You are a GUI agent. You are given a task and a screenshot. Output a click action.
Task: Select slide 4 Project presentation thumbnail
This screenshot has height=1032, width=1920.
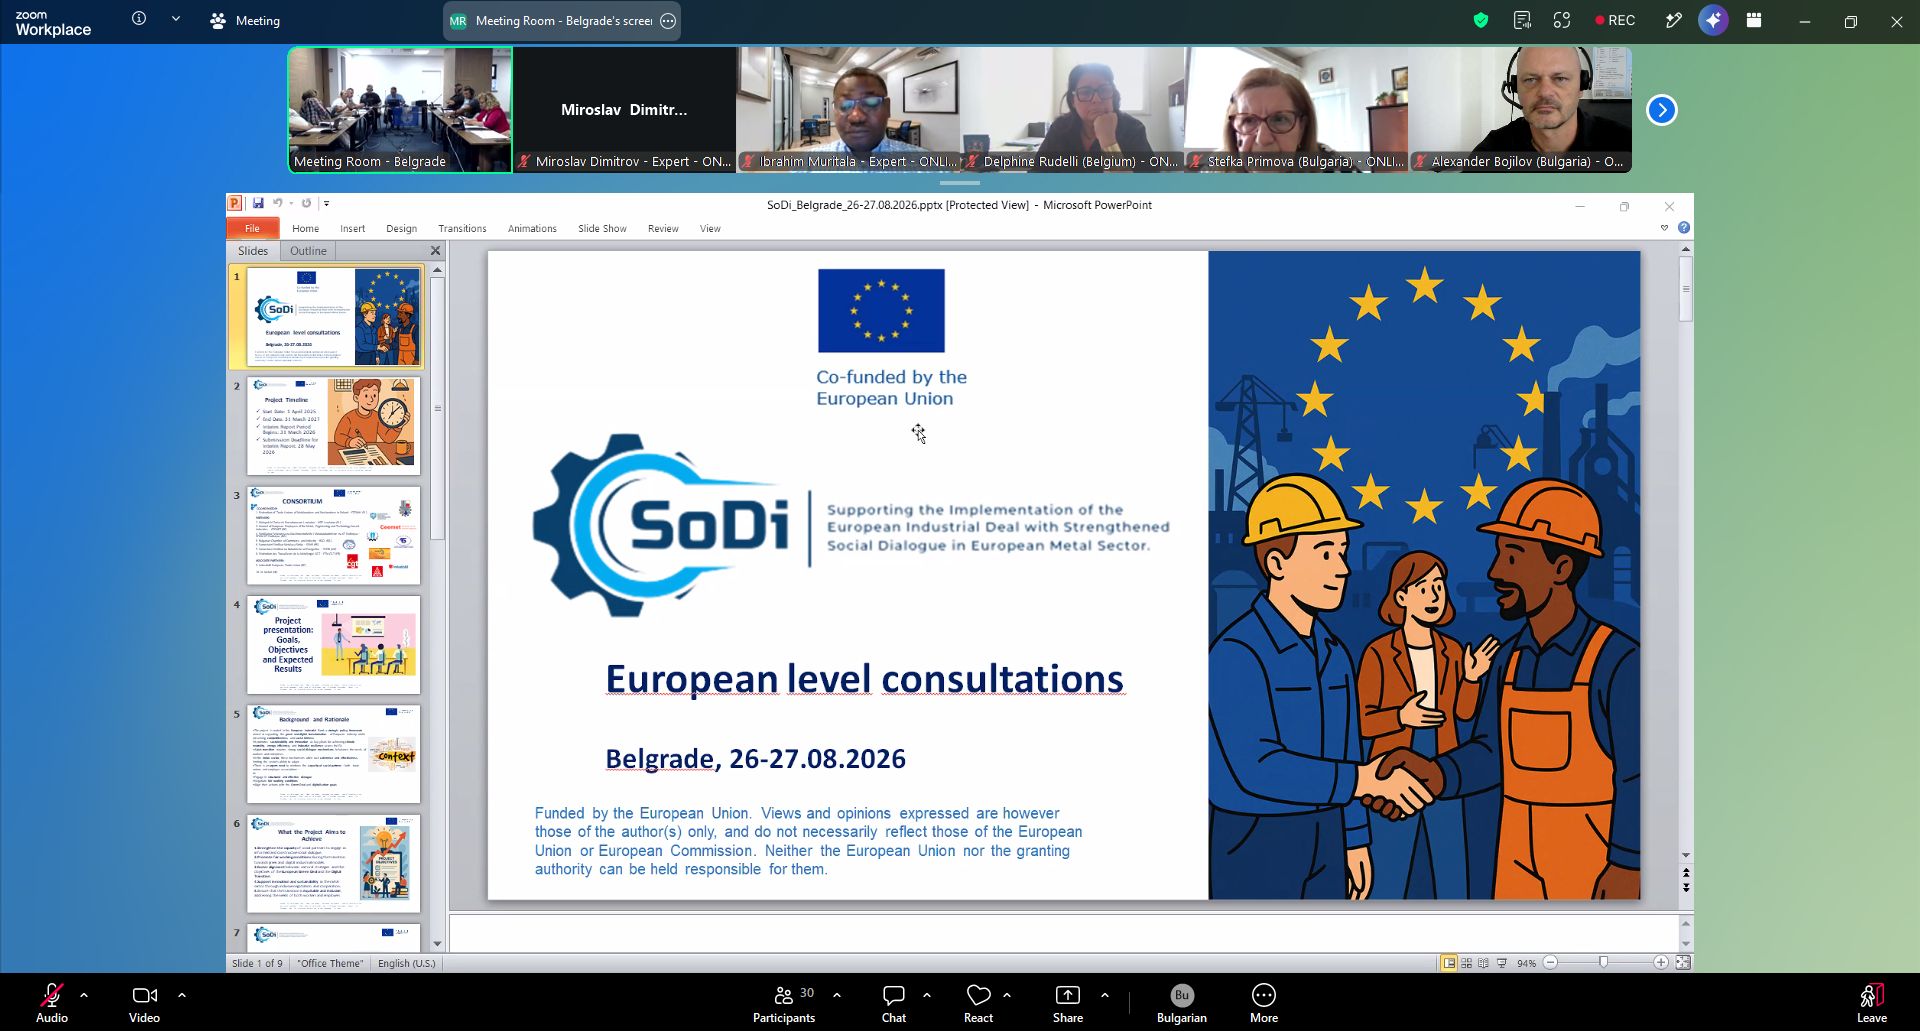click(x=334, y=645)
